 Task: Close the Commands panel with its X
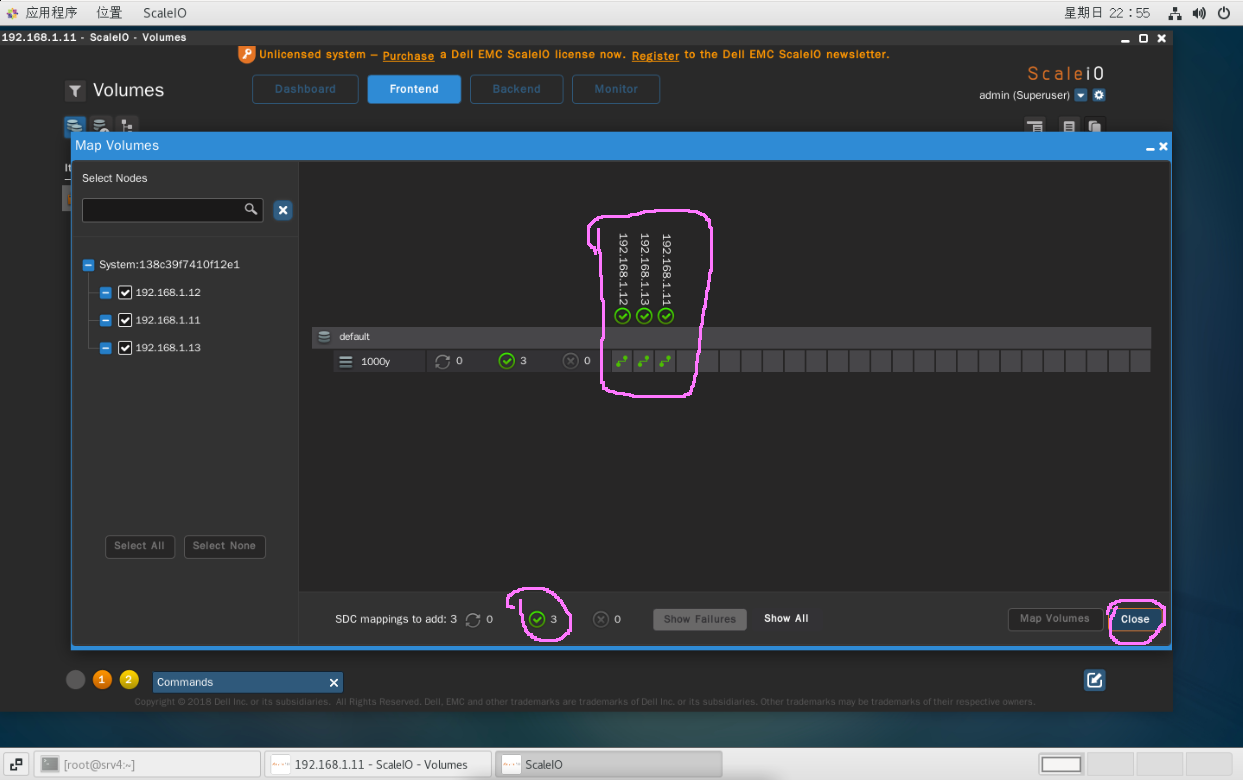[x=334, y=682]
